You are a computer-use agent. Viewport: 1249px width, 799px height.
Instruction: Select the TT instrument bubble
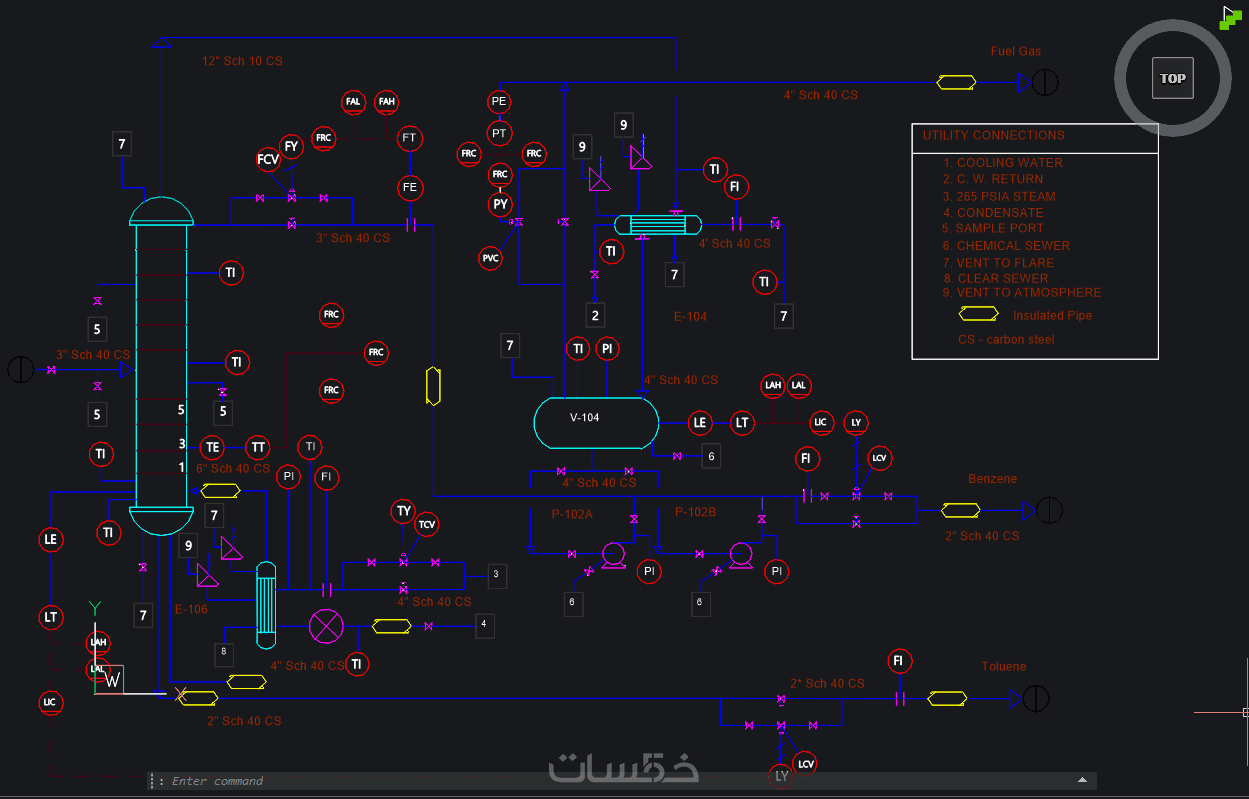click(x=258, y=447)
